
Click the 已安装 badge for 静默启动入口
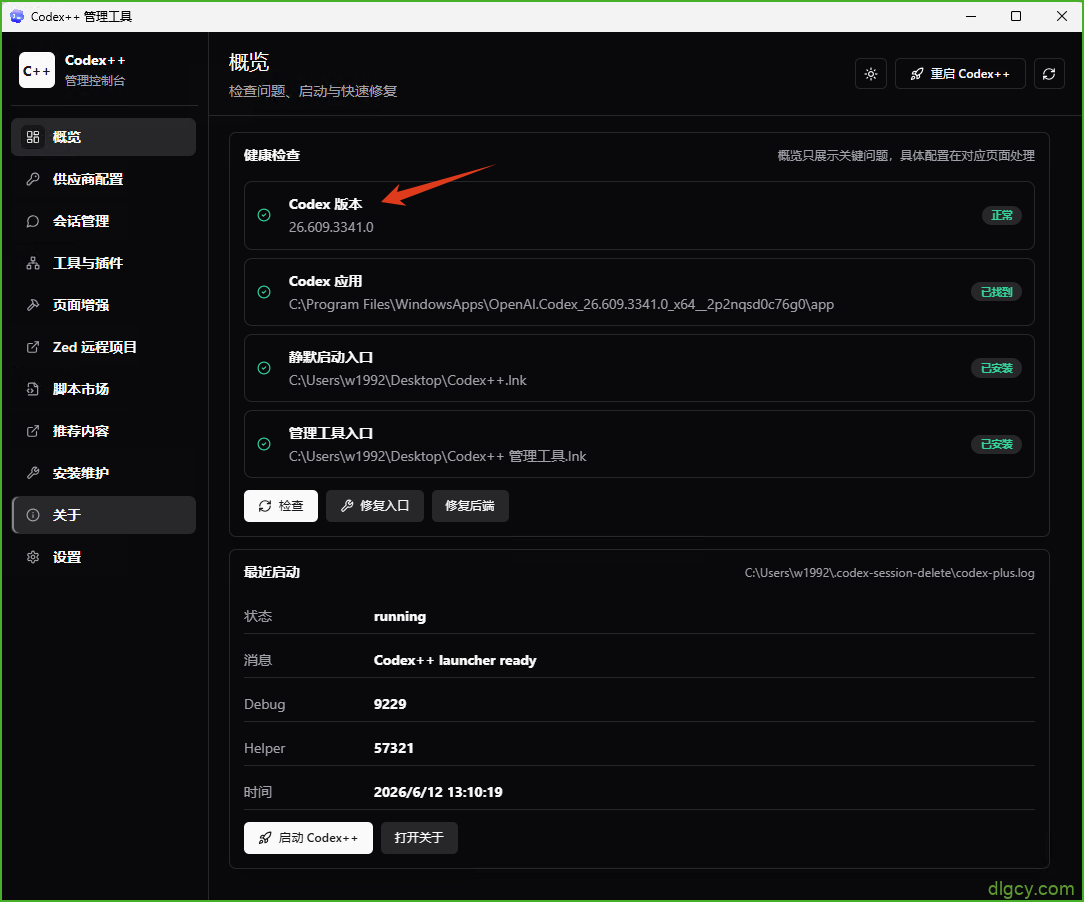[x=996, y=368]
